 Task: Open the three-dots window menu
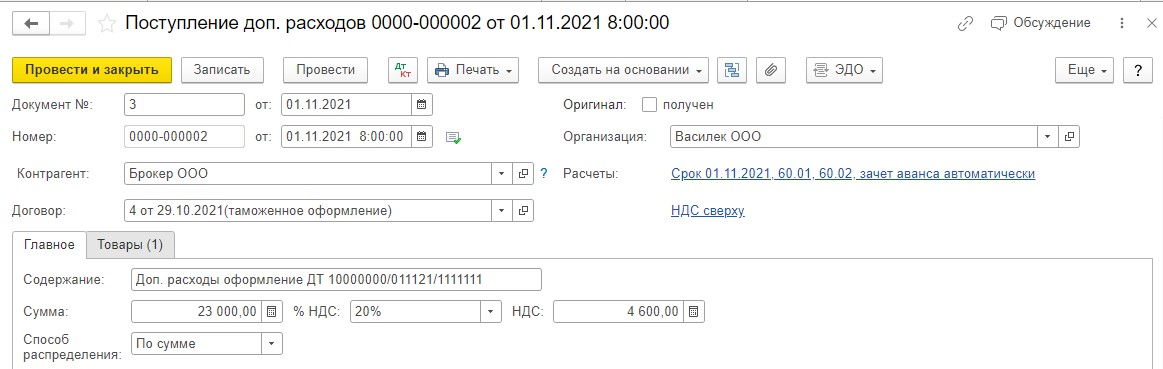[1122, 24]
